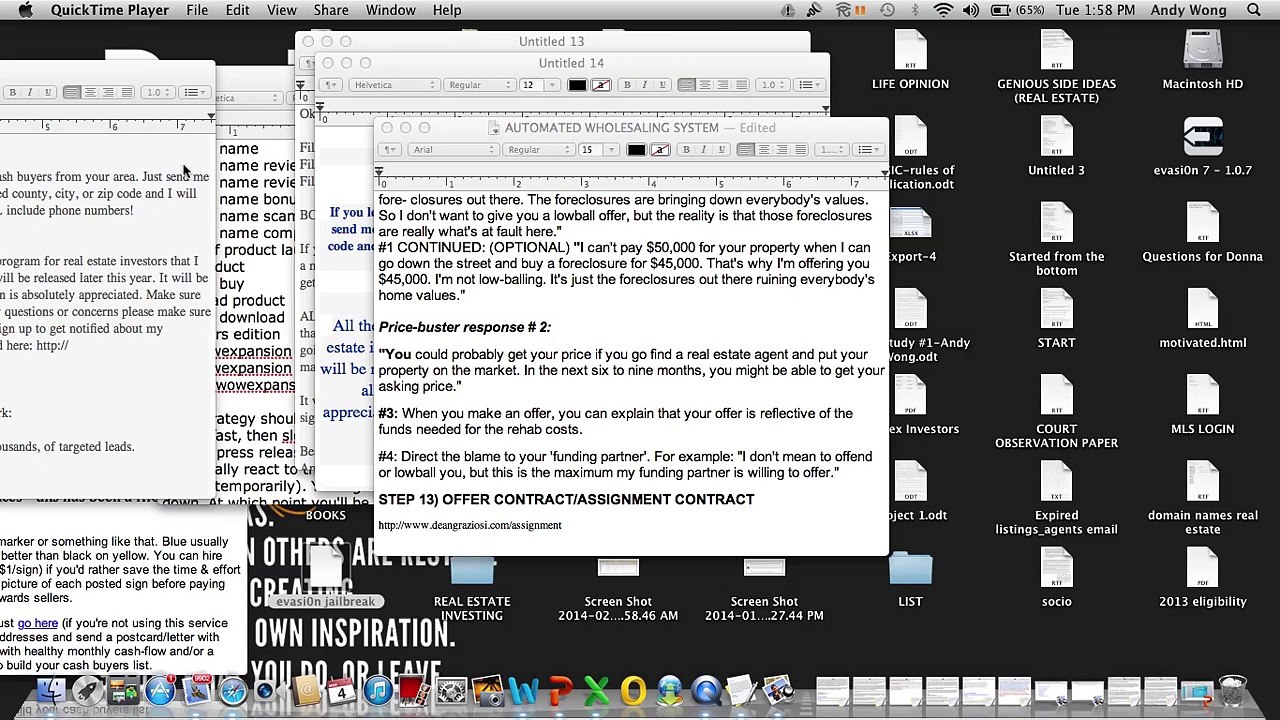Toggle Italic in Automated Wholesaling System toolbar
Image resolution: width=1280 pixels, height=720 pixels.
(x=703, y=150)
